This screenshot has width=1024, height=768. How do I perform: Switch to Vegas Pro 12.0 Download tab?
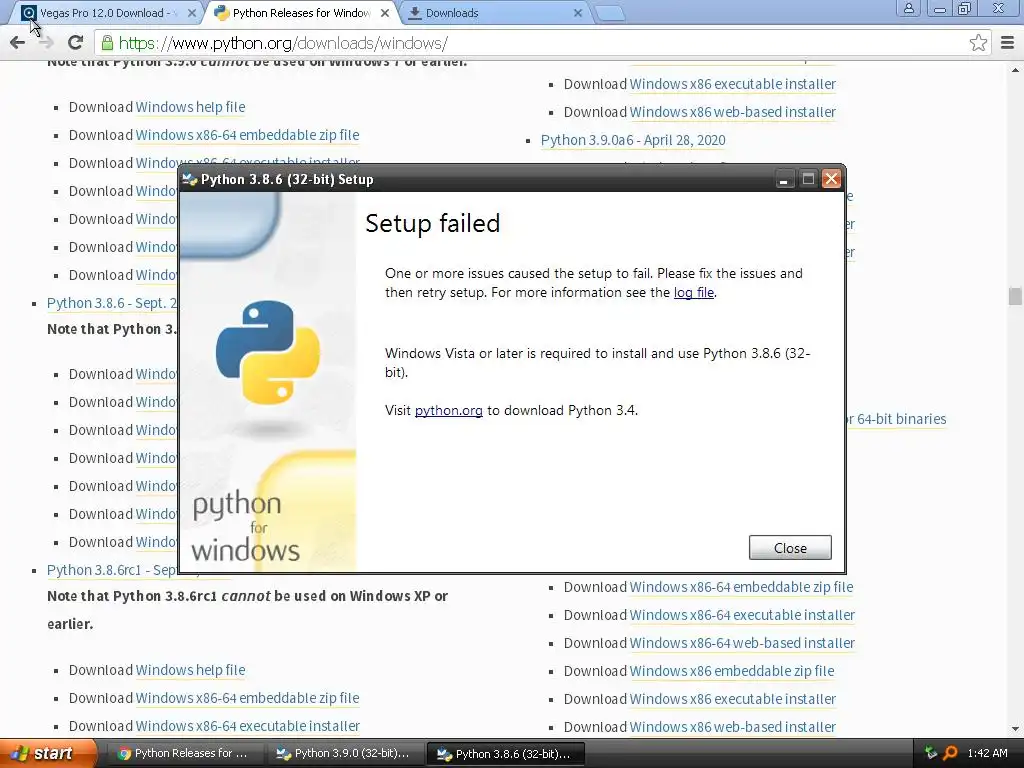coord(104,13)
